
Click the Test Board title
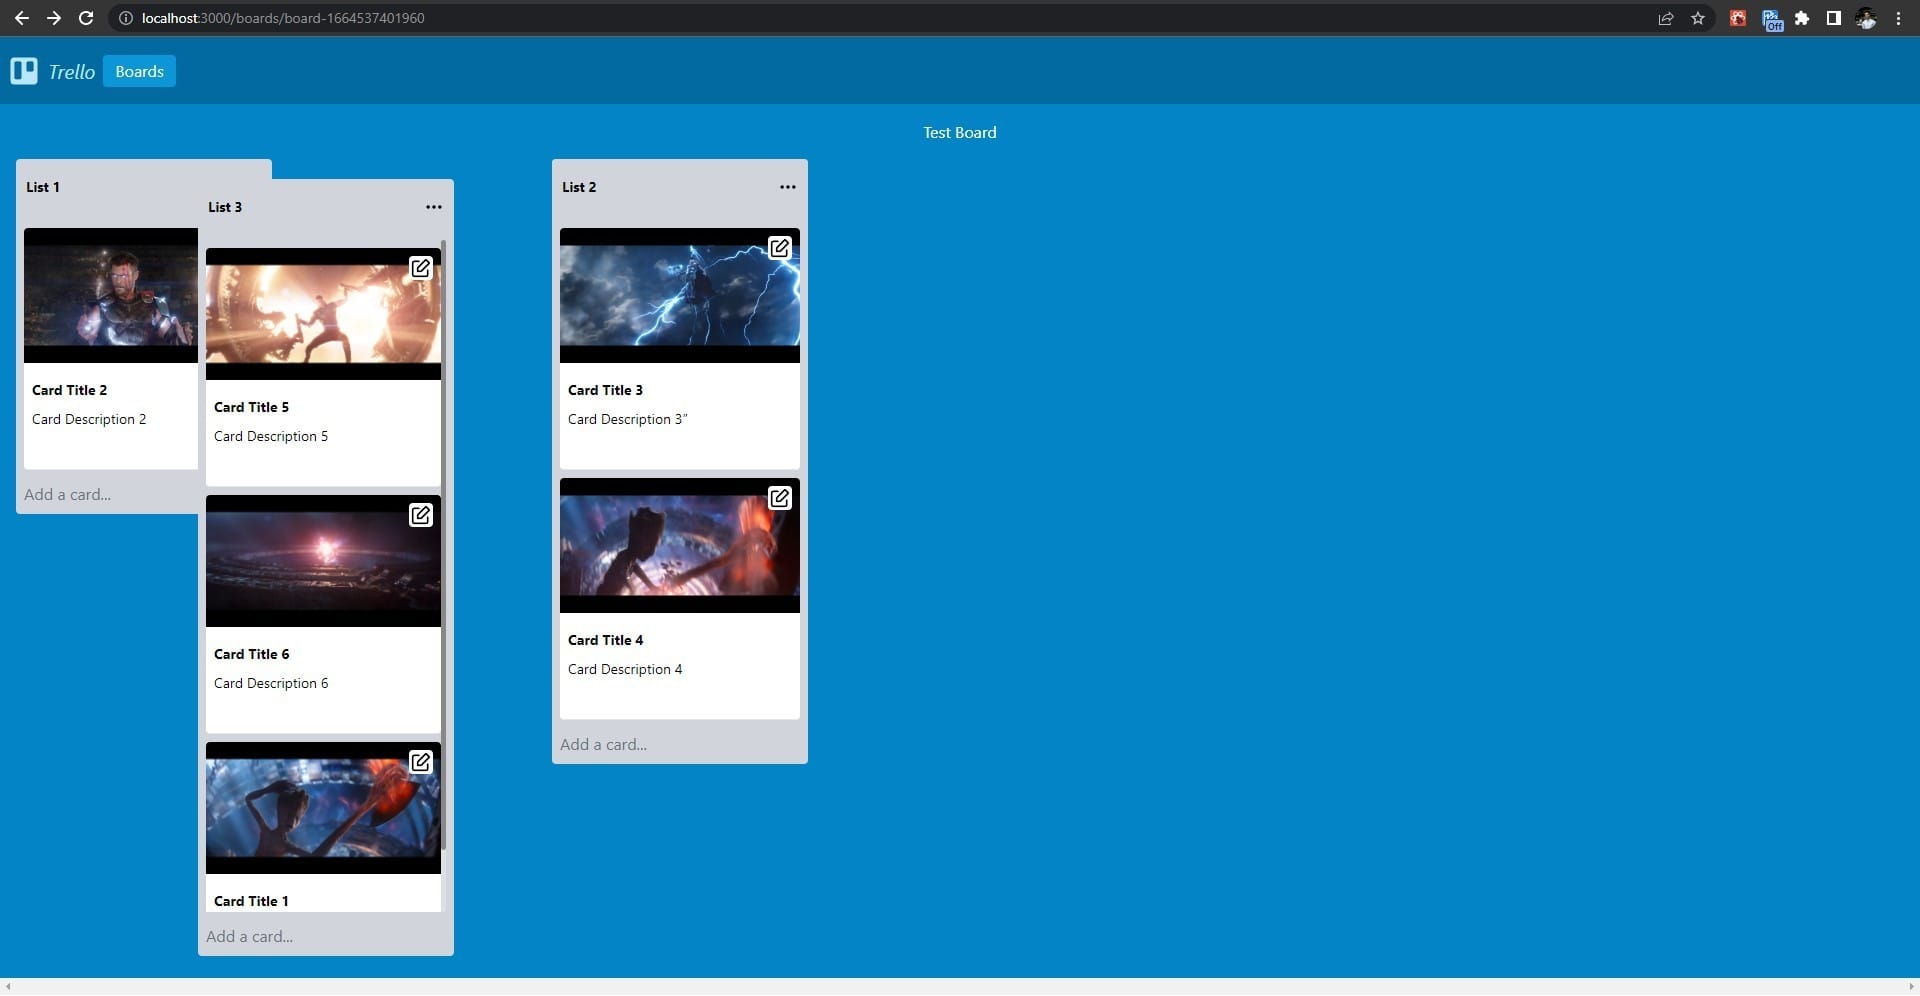pyautogui.click(x=959, y=132)
